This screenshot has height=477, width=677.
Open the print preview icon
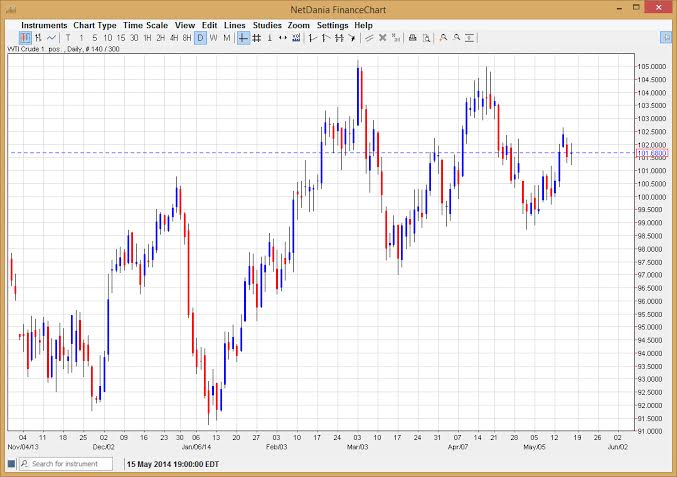coord(425,38)
